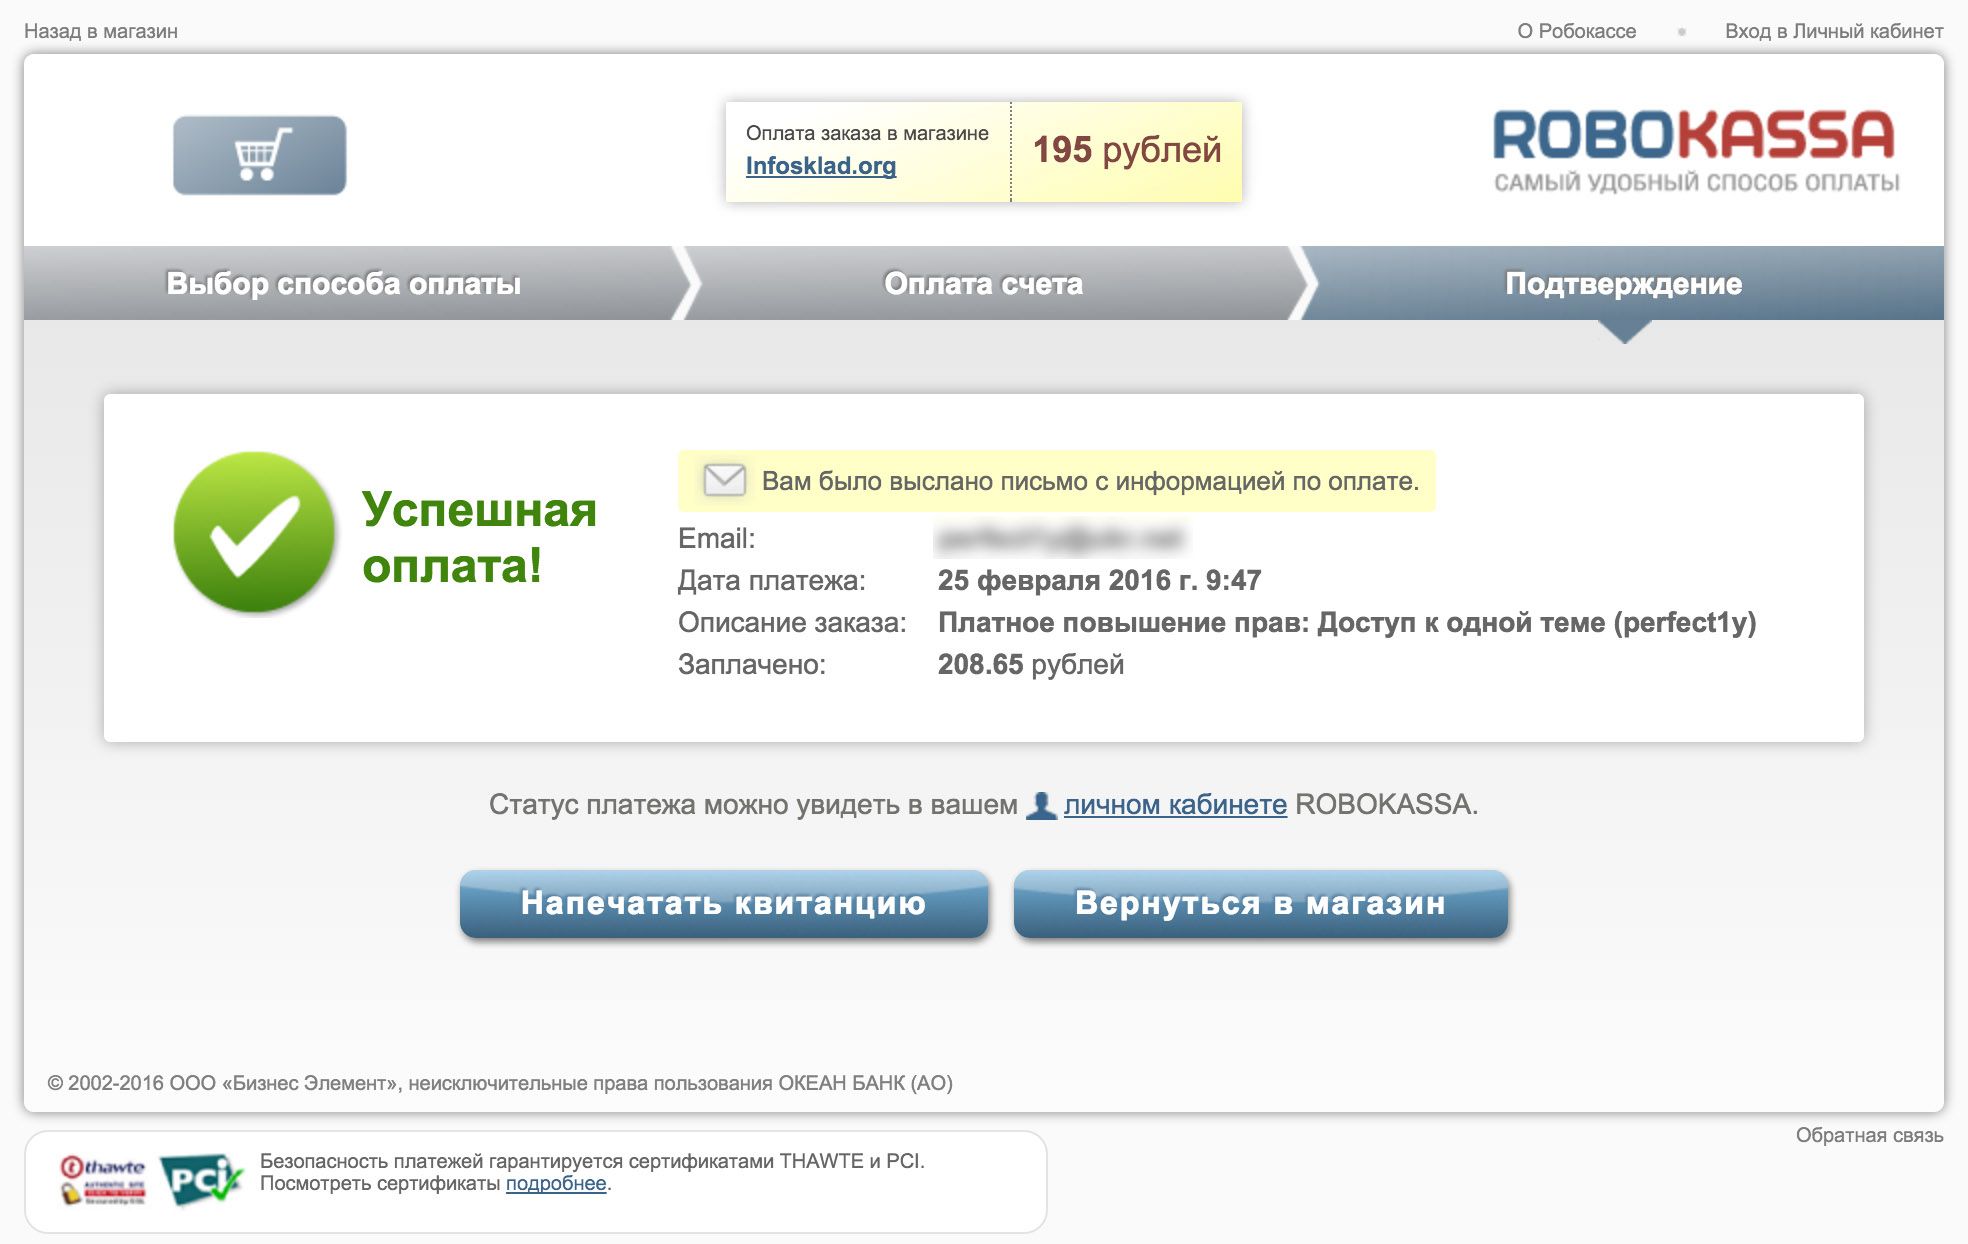The width and height of the screenshot is (1968, 1244).
Task: Click the Успешная оплата! heading
Action: pyautogui.click(x=480, y=537)
